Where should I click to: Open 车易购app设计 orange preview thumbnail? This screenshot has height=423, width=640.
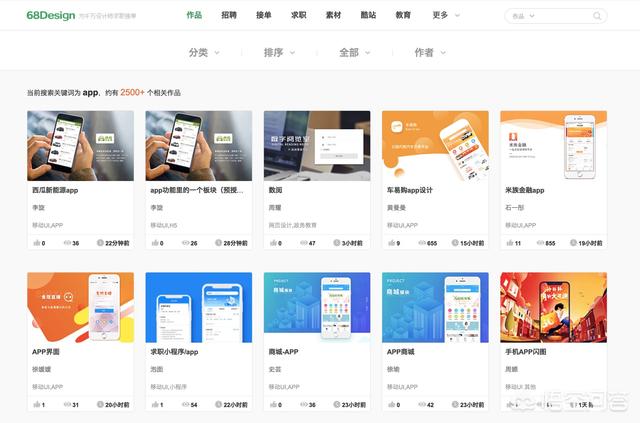pos(436,146)
